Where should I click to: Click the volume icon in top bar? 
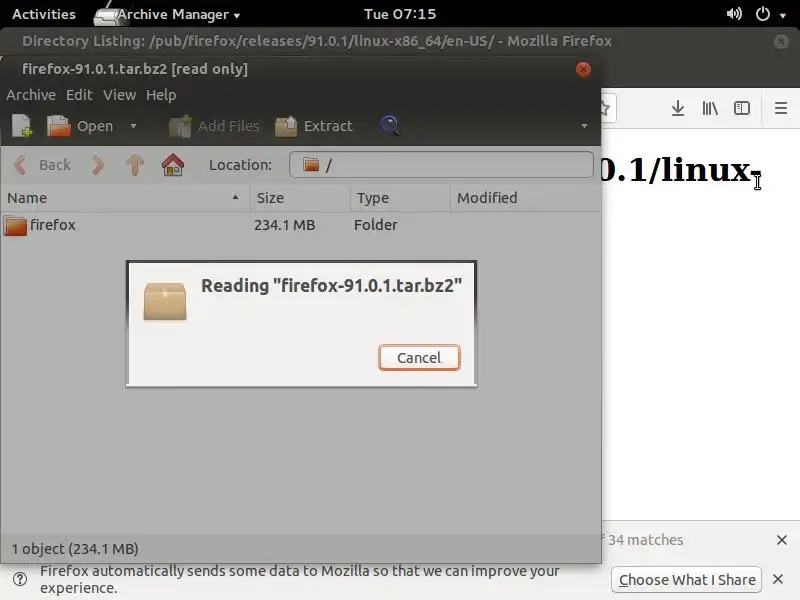[734, 14]
